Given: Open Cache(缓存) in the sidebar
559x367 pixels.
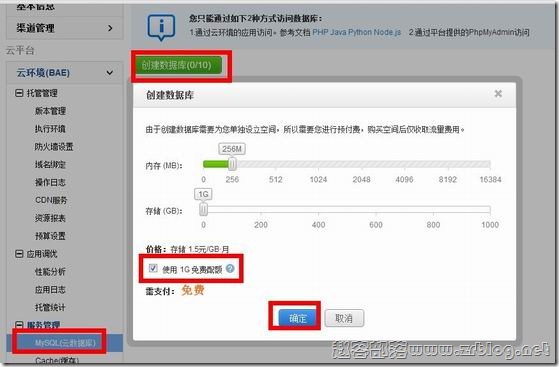Looking at the screenshot, I should pyautogui.click(x=57, y=361).
